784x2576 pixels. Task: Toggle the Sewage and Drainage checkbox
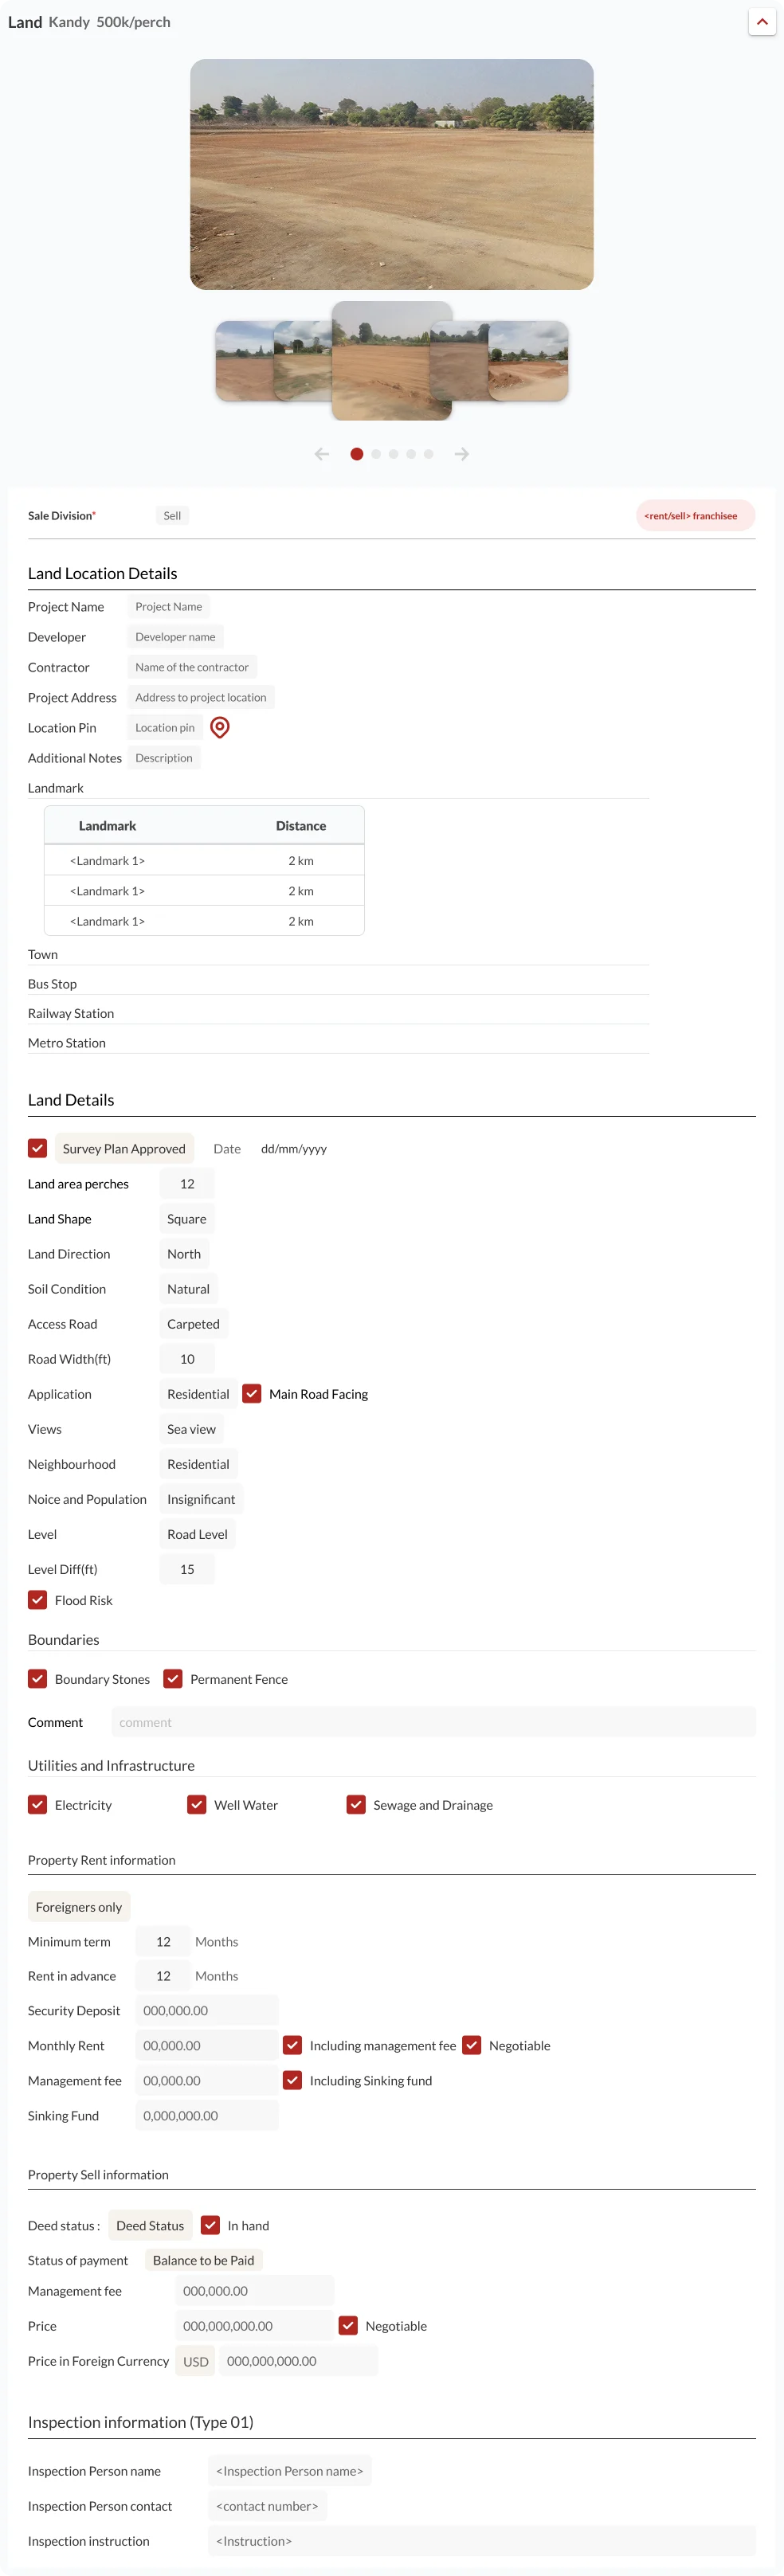click(356, 1805)
